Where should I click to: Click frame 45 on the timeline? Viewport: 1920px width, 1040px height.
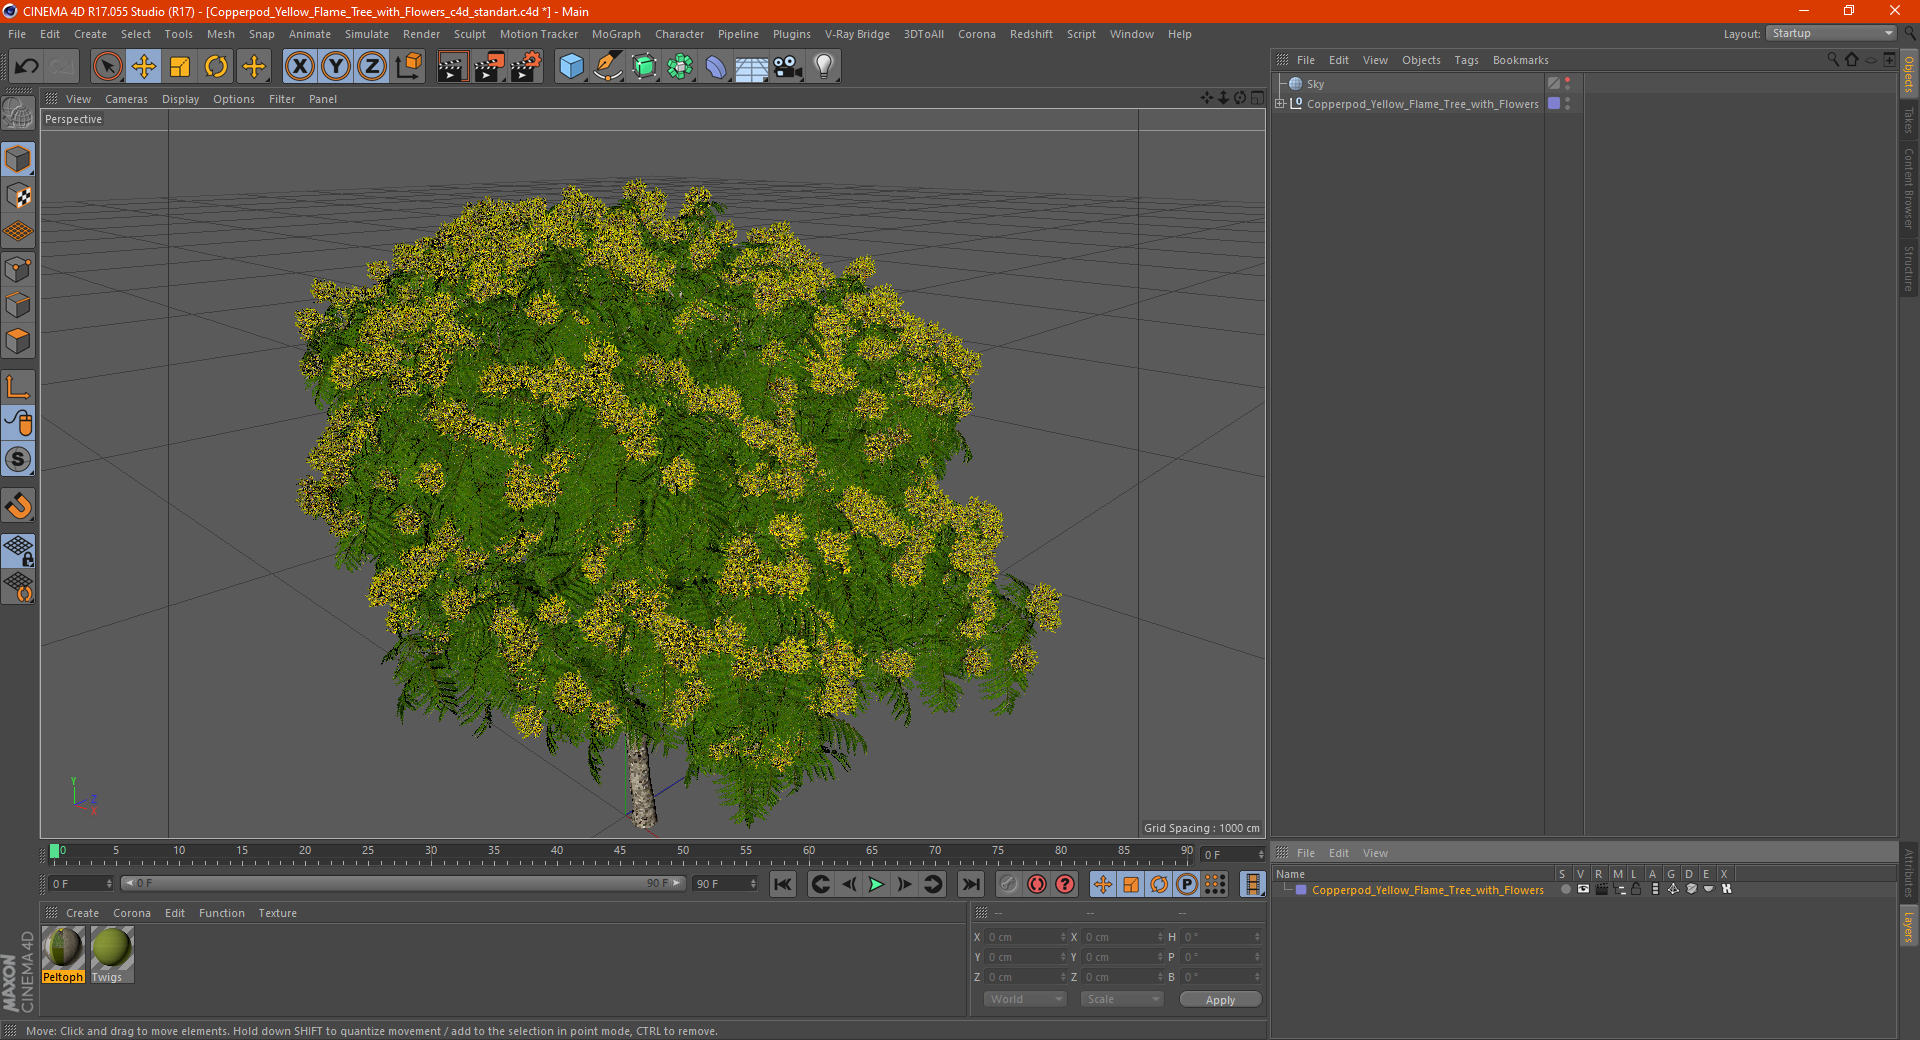coord(620,853)
